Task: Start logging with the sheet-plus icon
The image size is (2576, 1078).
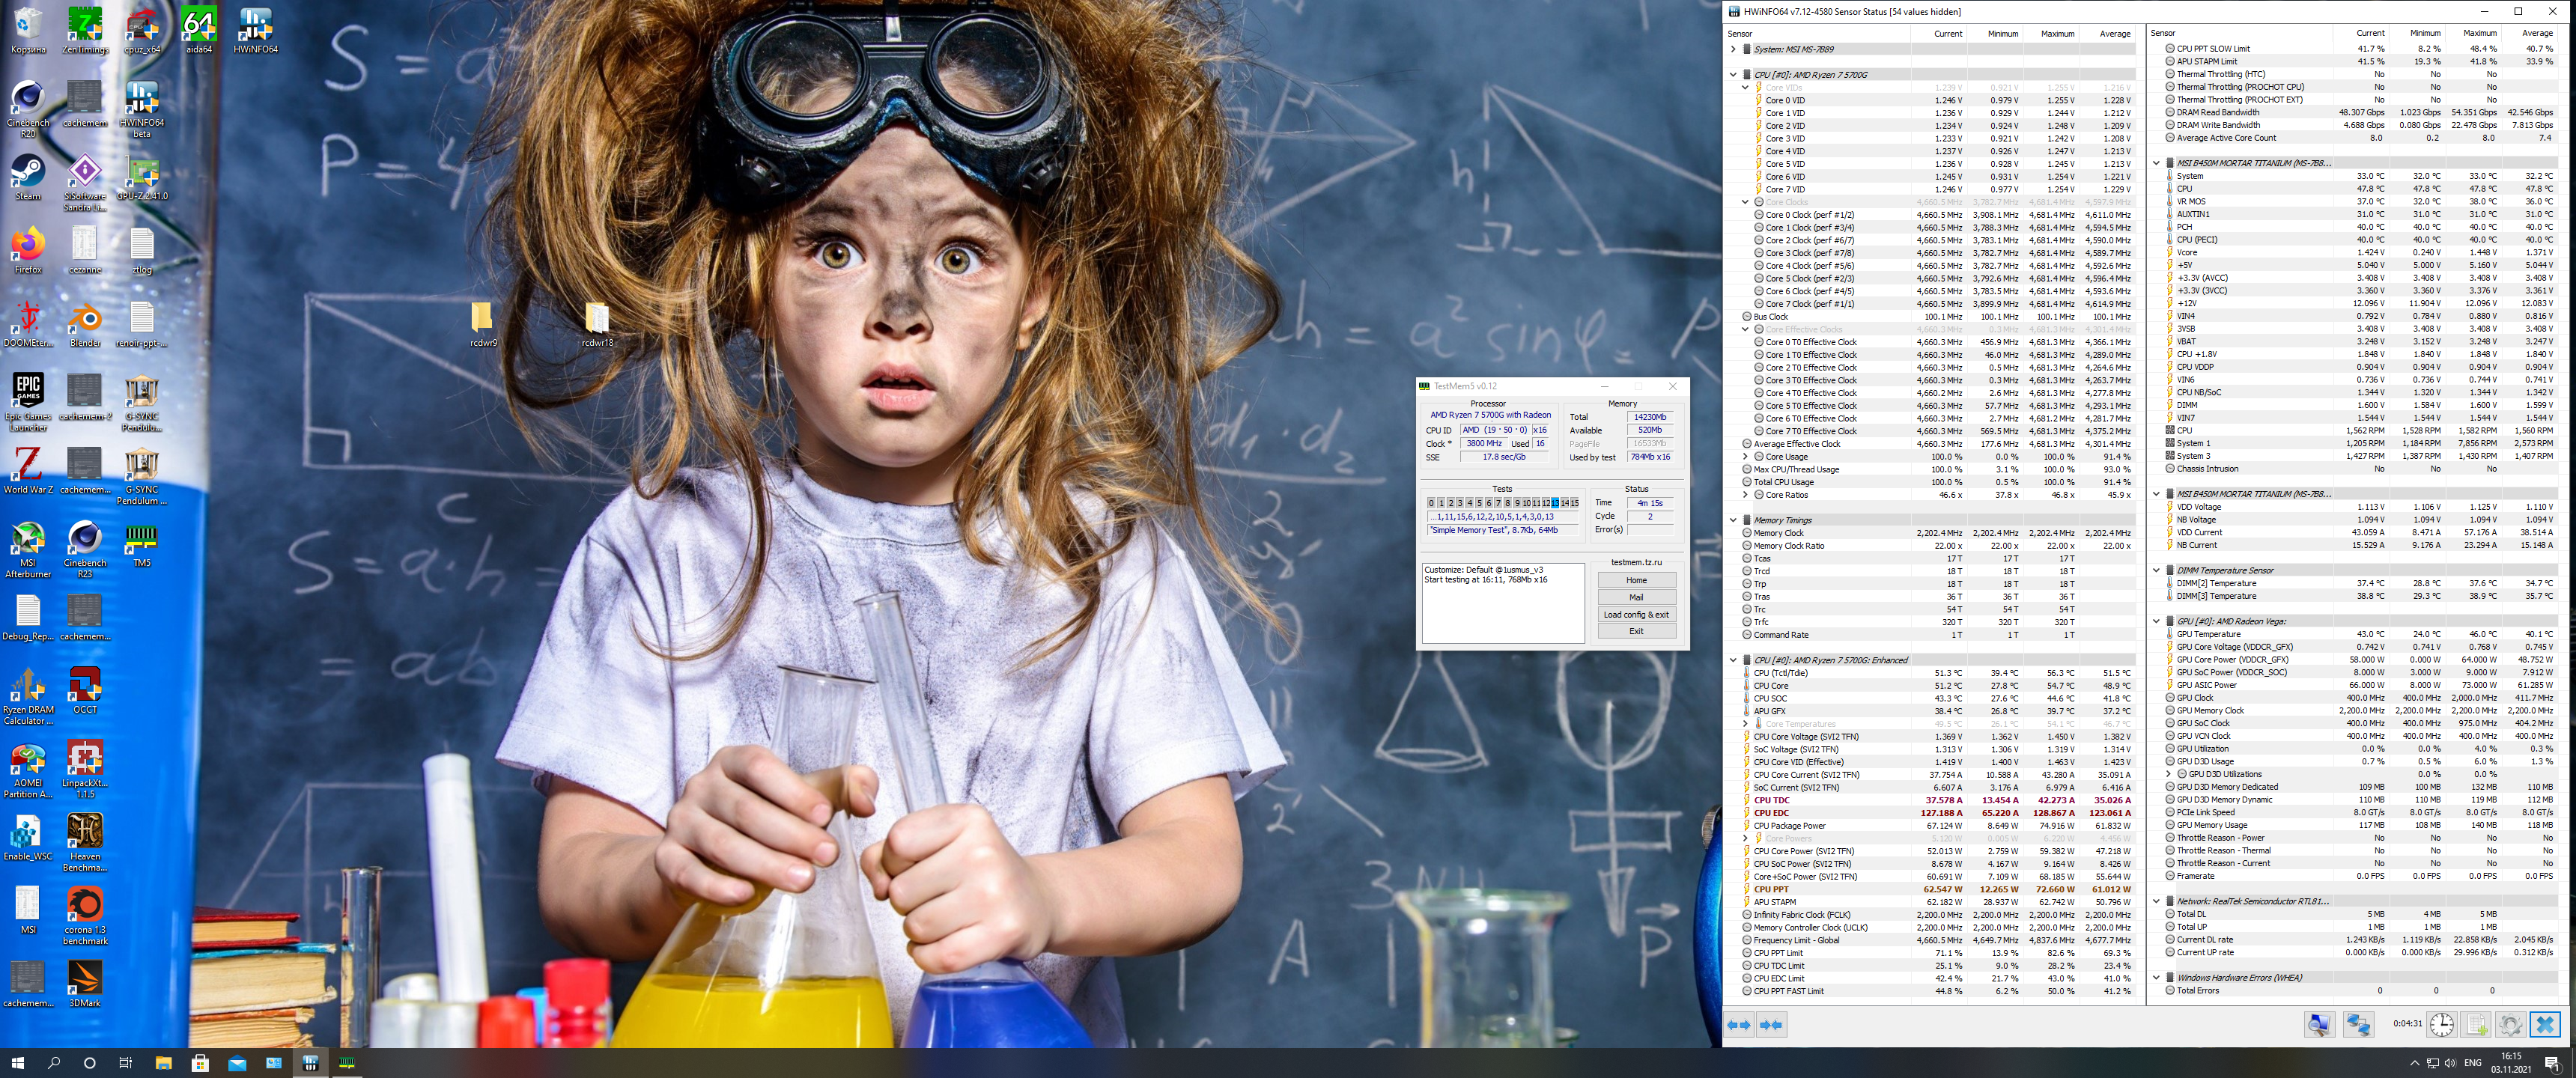Action: point(2476,1025)
